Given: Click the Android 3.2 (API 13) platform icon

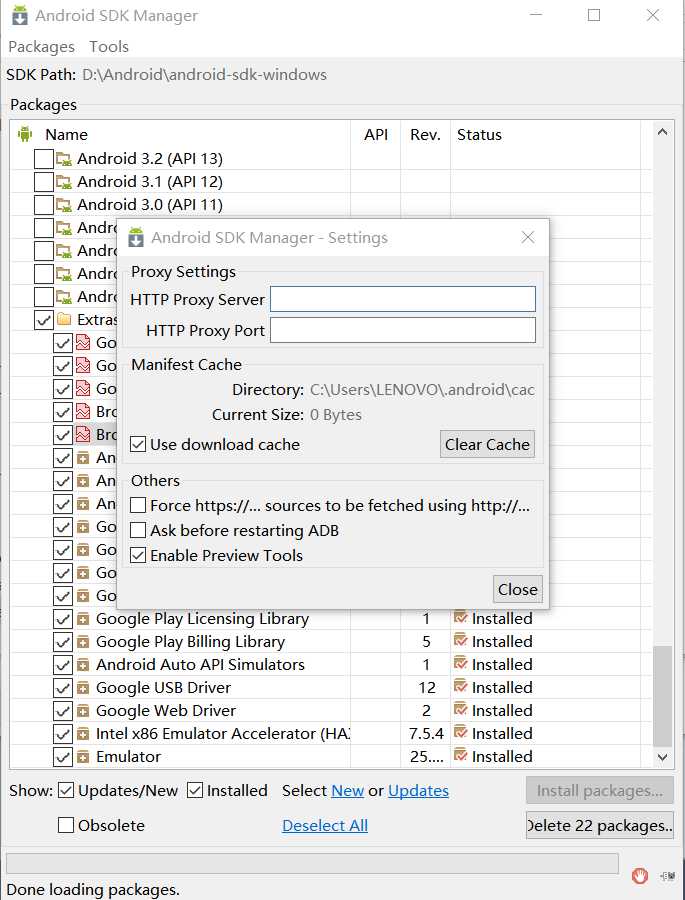Looking at the screenshot, I should (x=65, y=158).
